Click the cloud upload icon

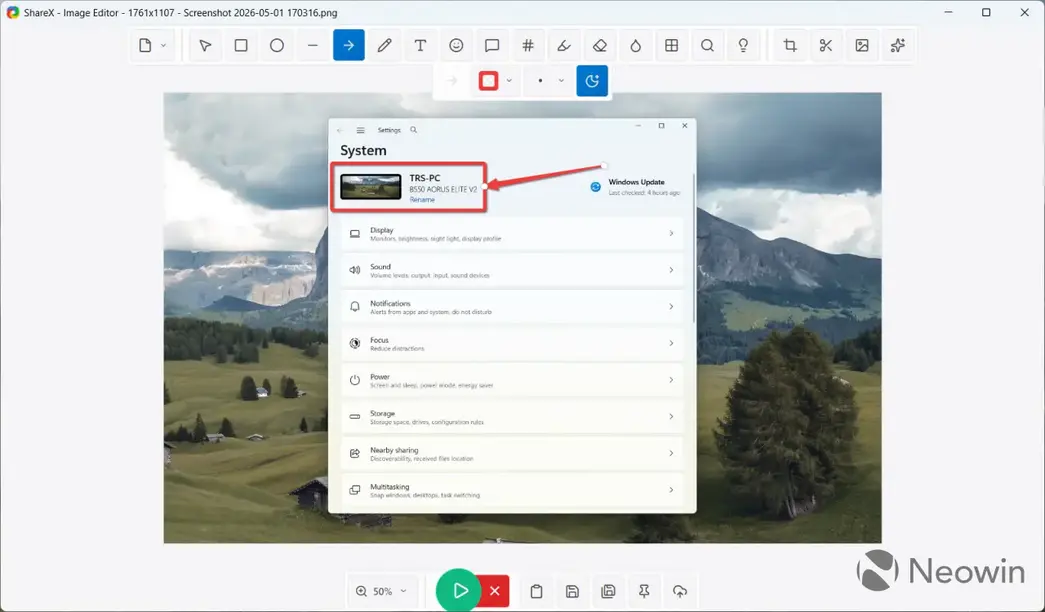(680, 591)
